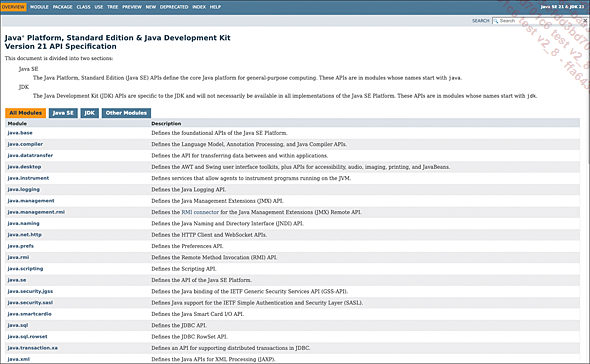The height and width of the screenshot is (364, 590).
Task: Click the 'Java SE' definition term in the intro
Action: click(29, 69)
